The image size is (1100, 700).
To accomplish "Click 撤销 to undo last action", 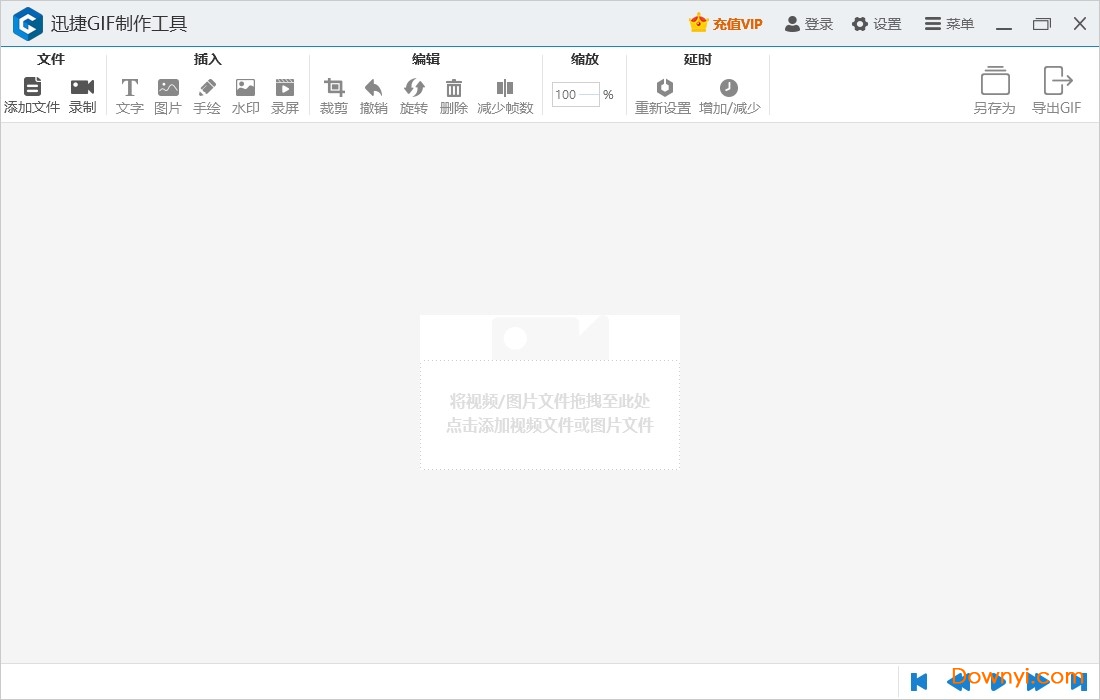I will [374, 93].
